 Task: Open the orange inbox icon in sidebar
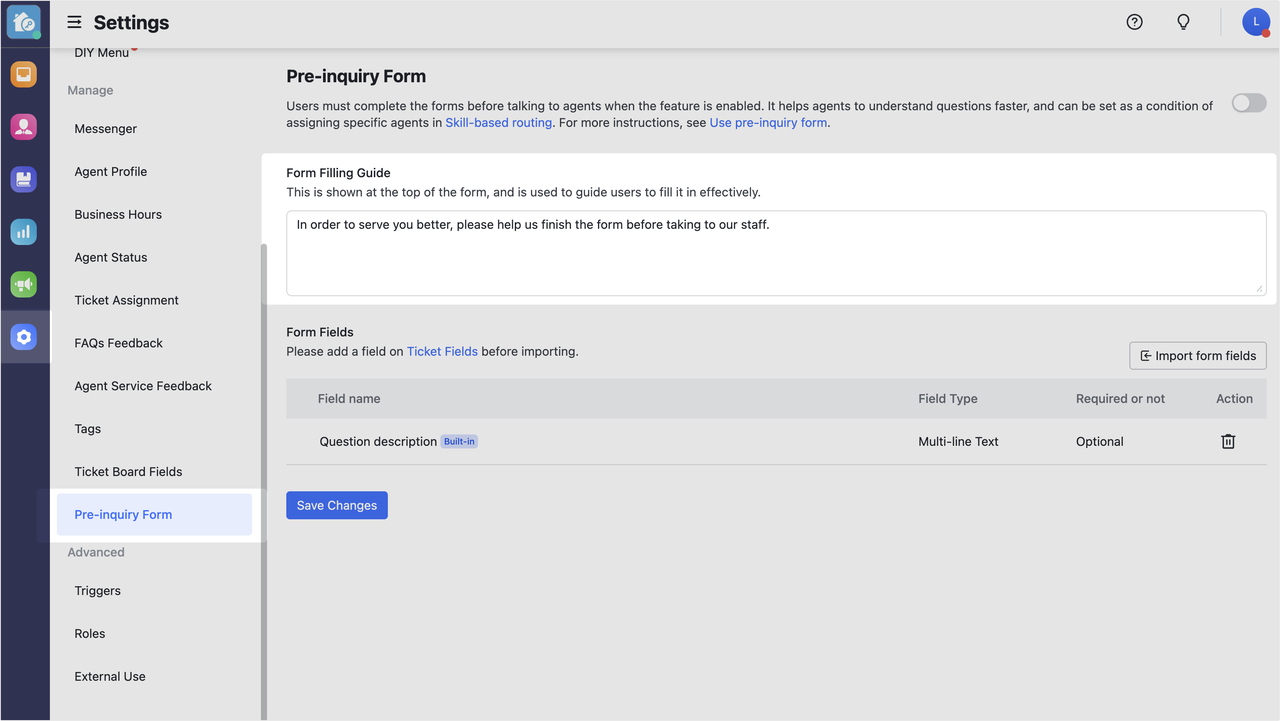(24, 74)
